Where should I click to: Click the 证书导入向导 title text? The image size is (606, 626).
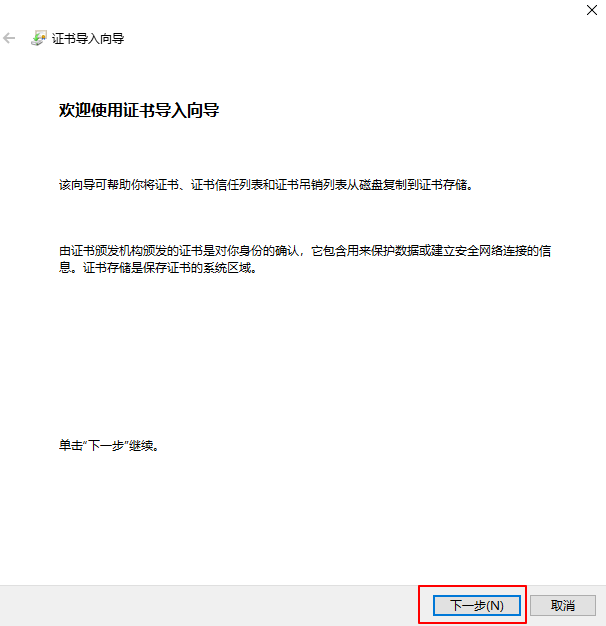[88, 38]
